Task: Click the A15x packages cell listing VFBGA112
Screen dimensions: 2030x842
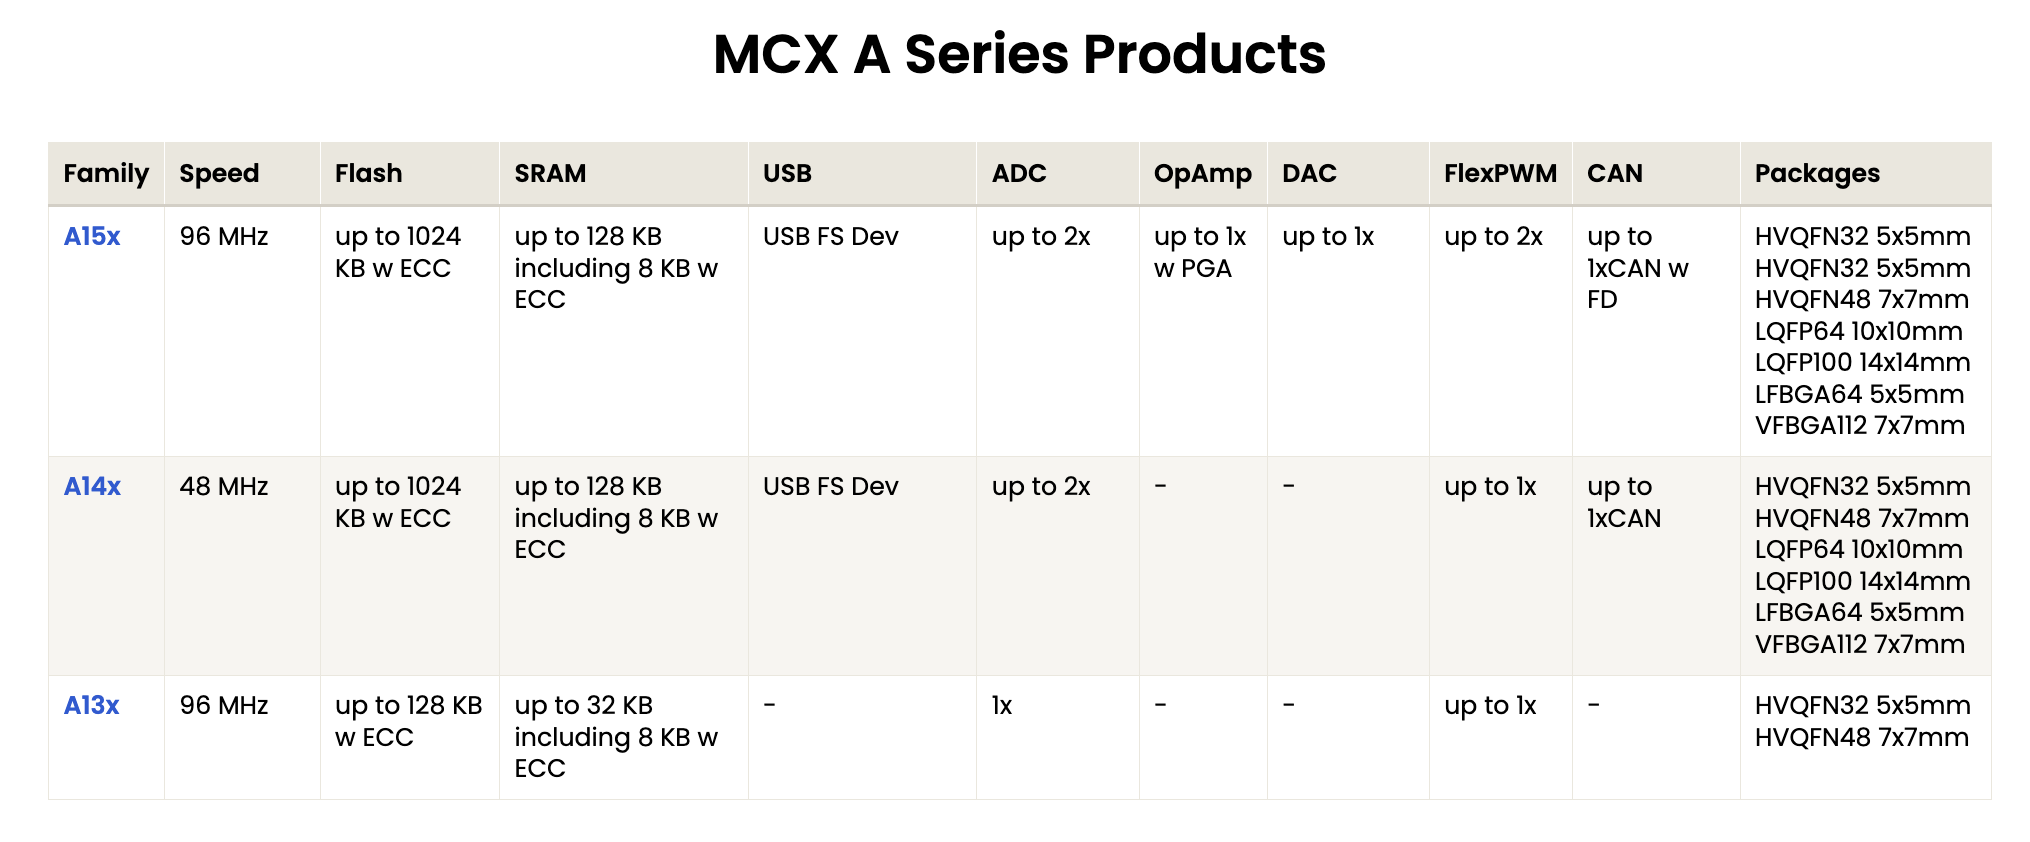Action: point(1866,332)
